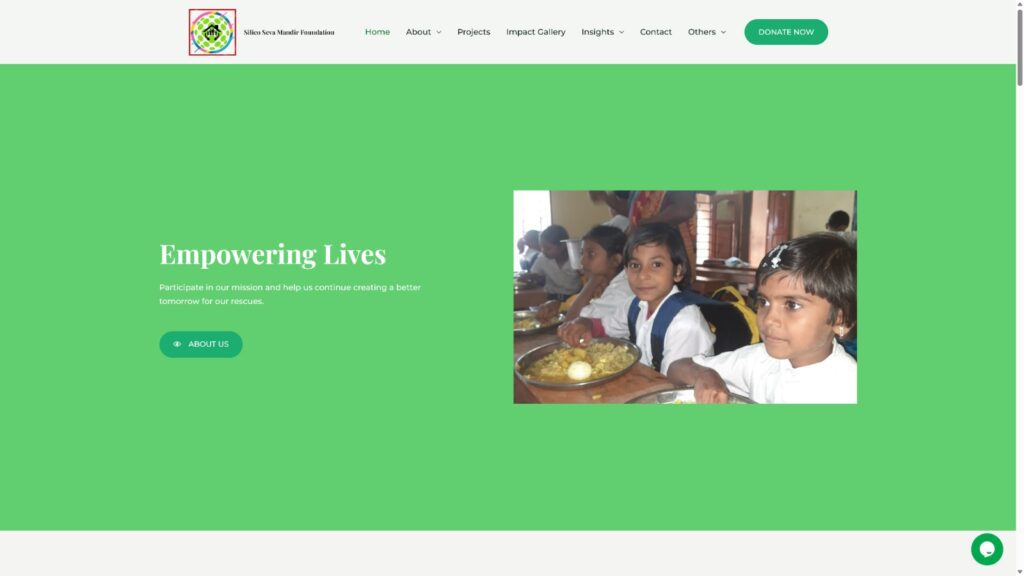Expand the Others dropdown chevron
Image resolution: width=1024 pixels, height=576 pixels.
(x=723, y=32)
